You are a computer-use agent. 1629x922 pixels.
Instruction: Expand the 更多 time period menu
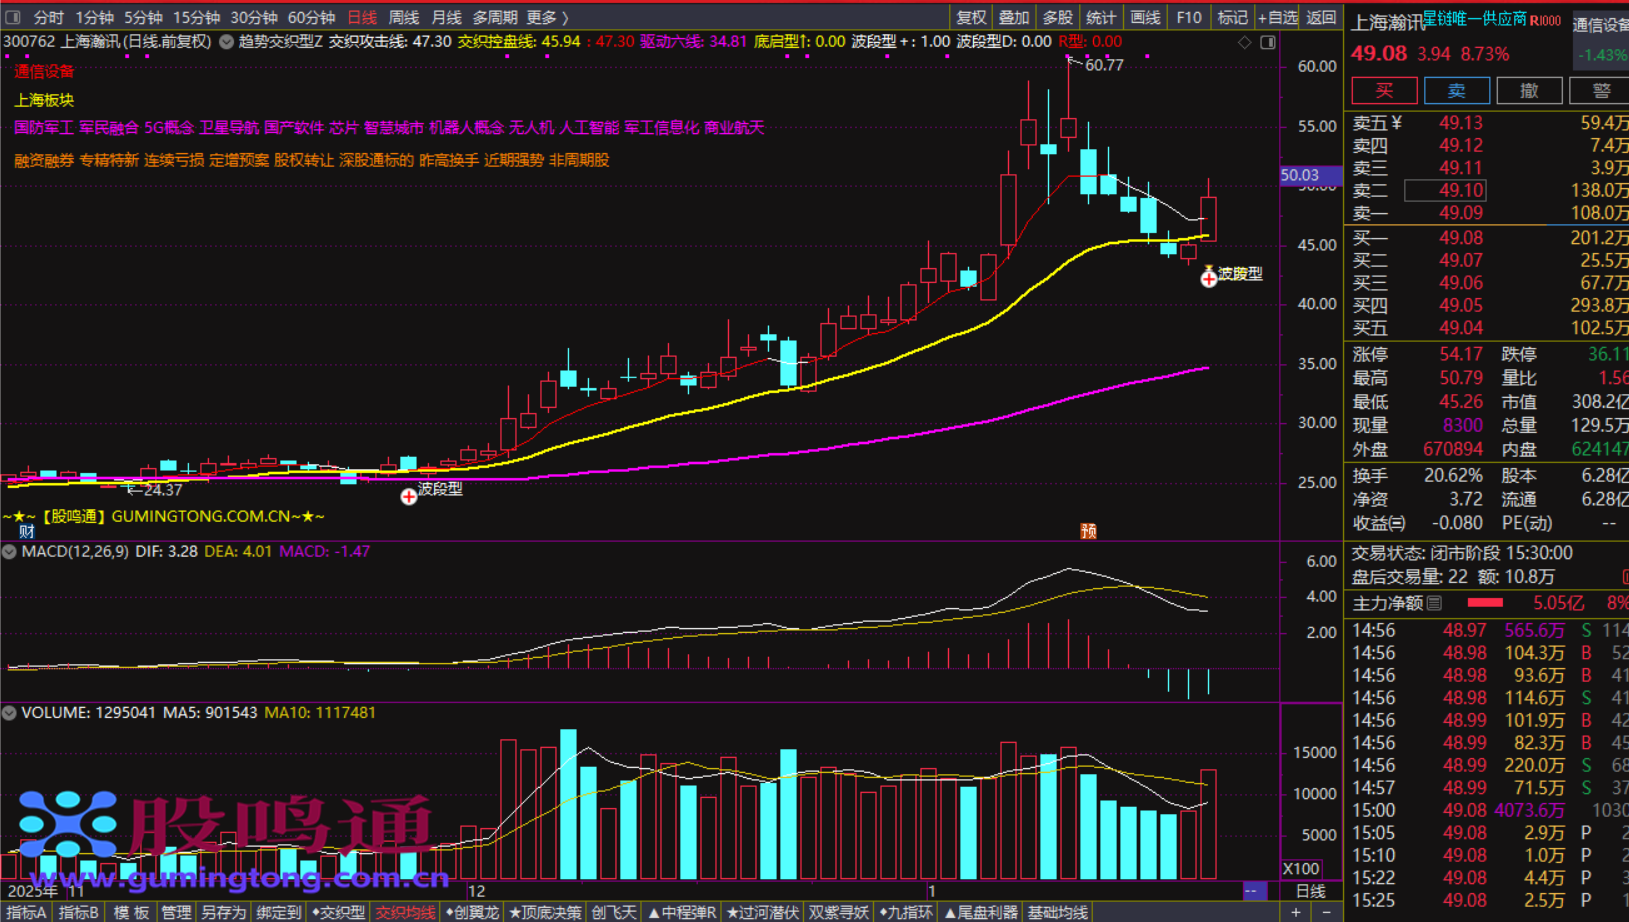(x=546, y=17)
